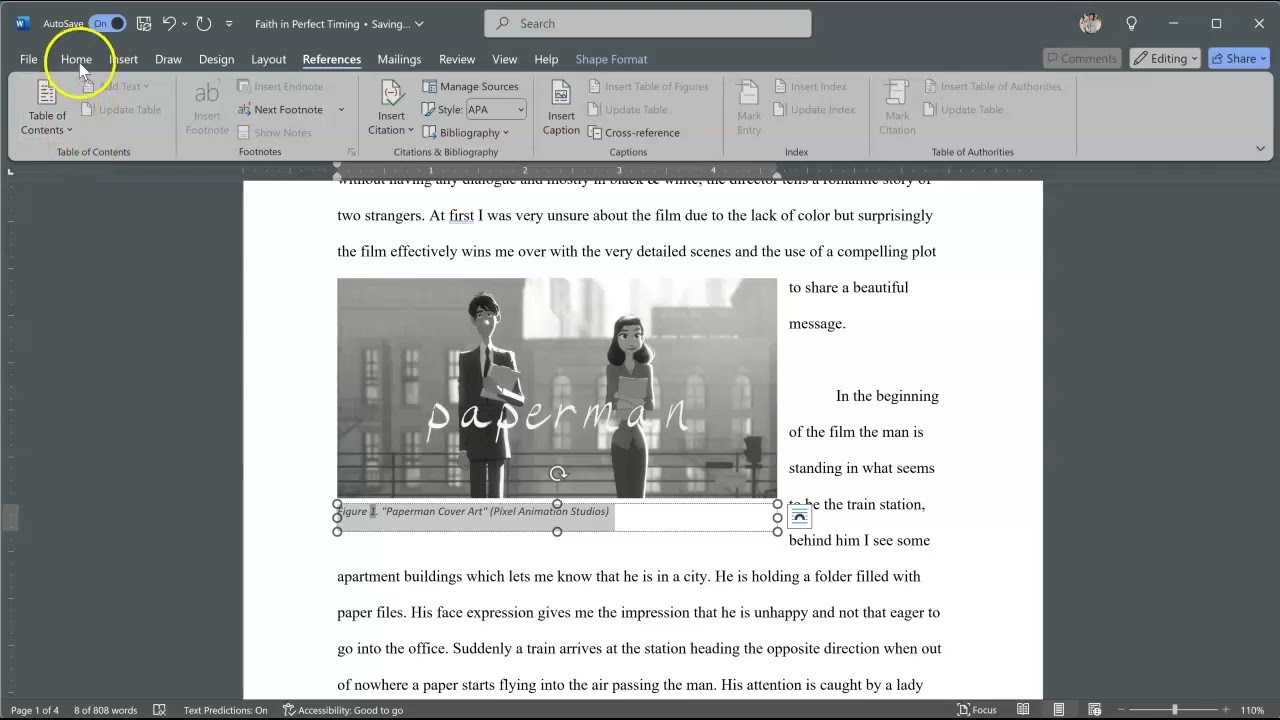Viewport: 1280px width, 720px height.
Task: Click the Redo icon
Action: (204, 23)
